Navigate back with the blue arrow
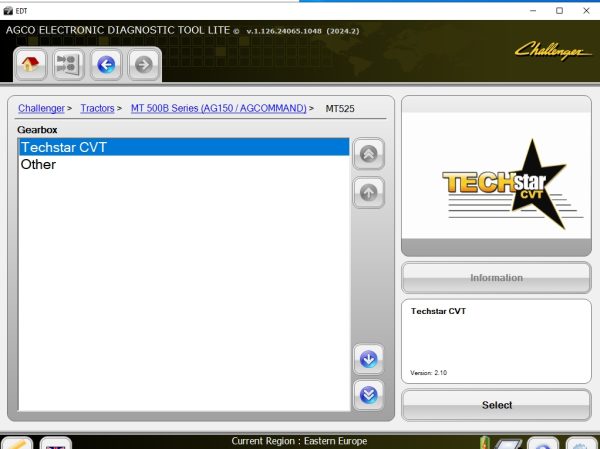 pyautogui.click(x=106, y=64)
